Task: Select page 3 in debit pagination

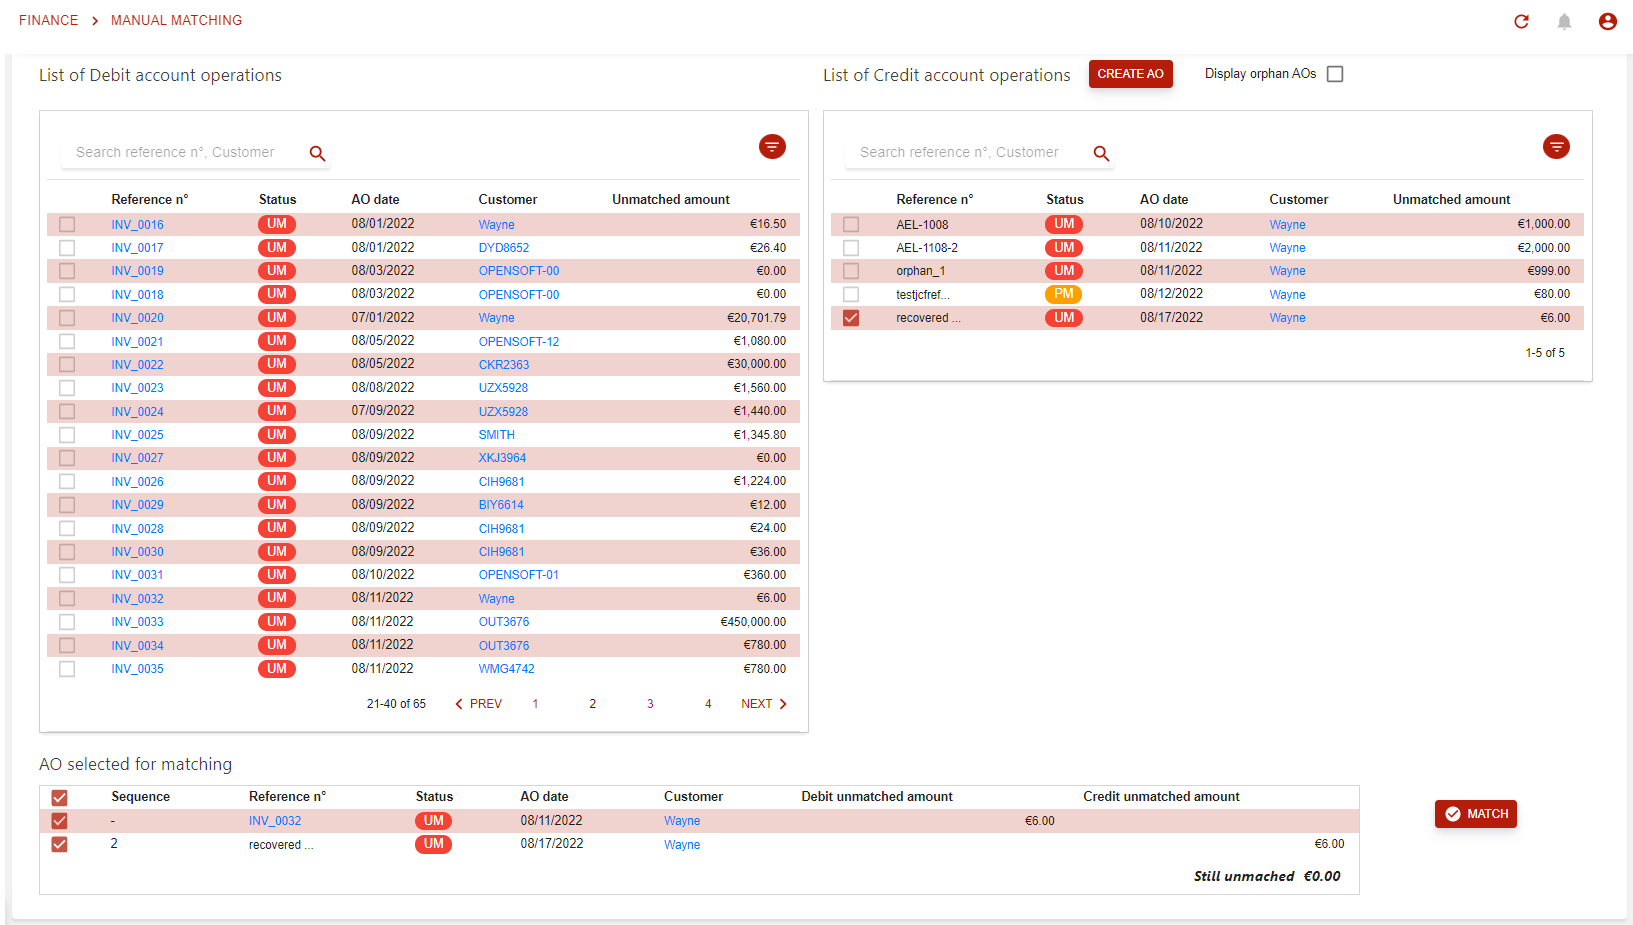Action: (x=650, y=704)
